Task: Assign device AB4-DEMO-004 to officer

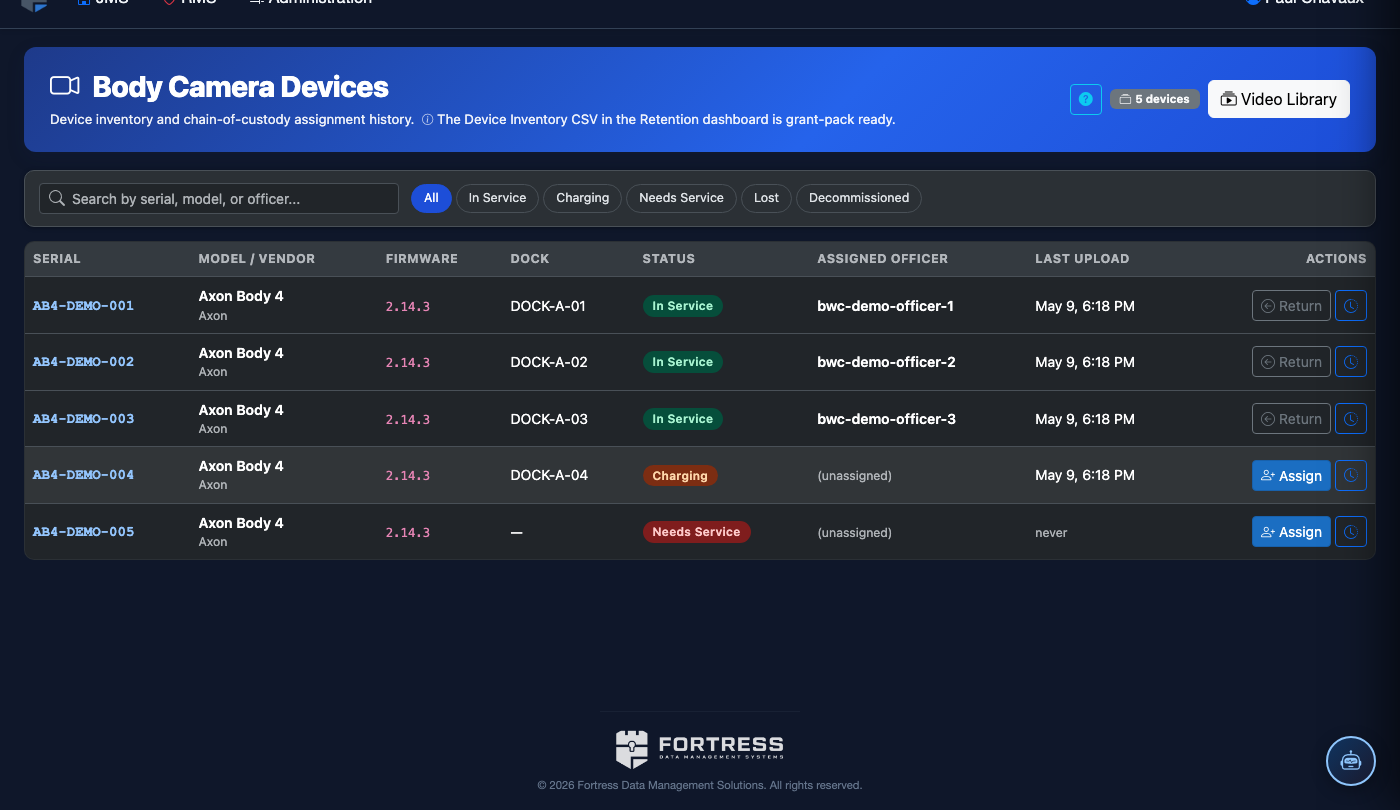Action: 1291,476
